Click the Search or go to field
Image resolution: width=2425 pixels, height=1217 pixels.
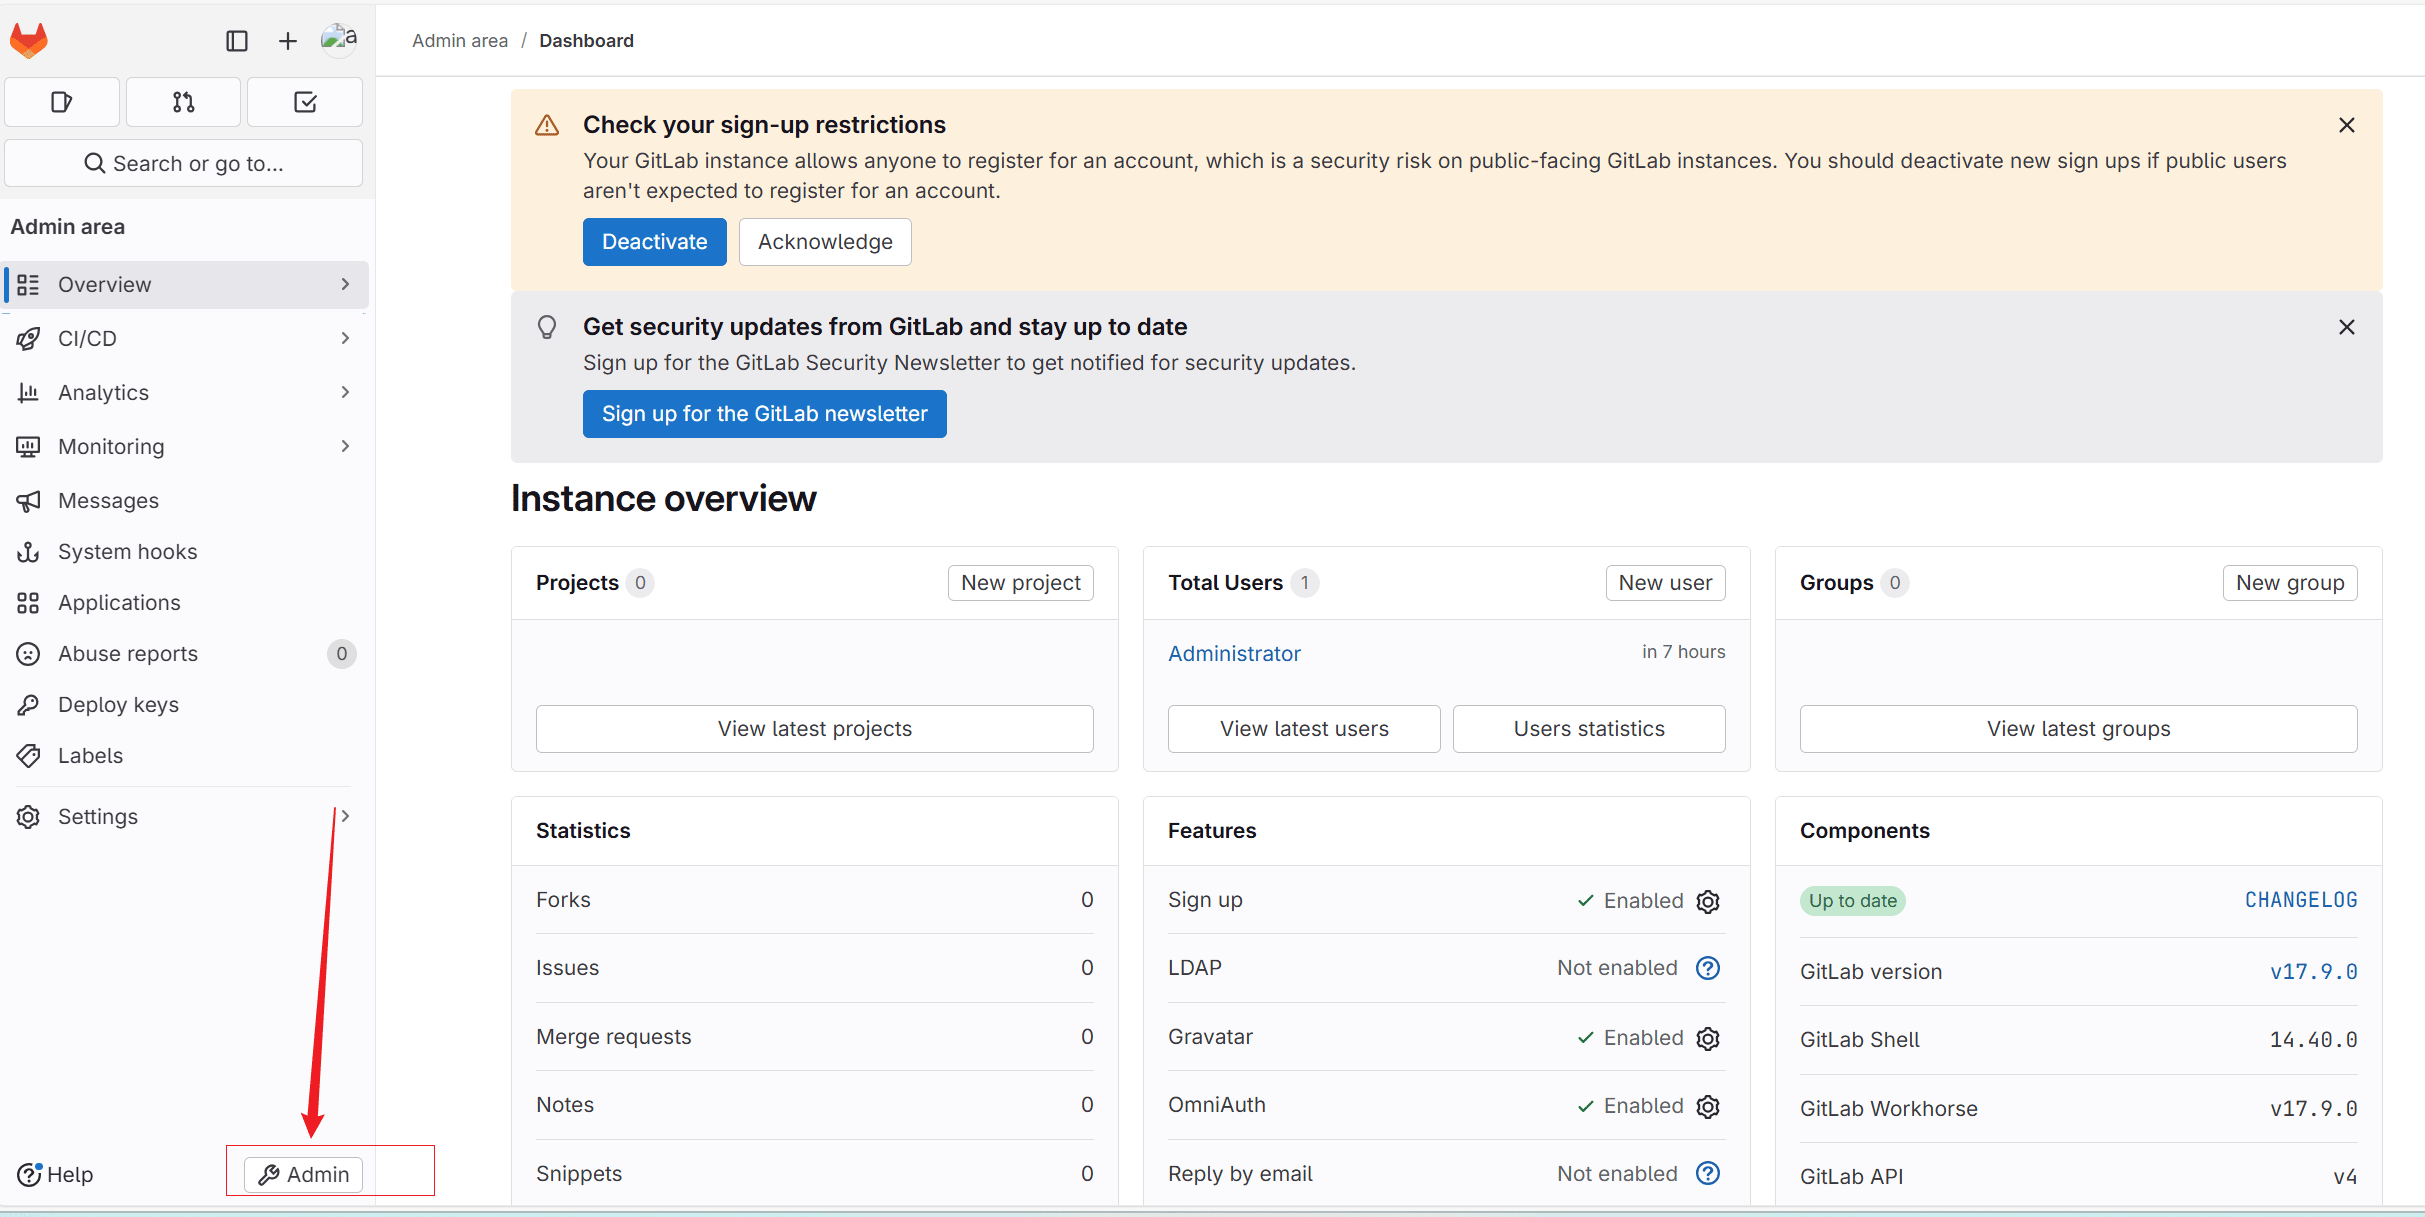tap(184, 163)
